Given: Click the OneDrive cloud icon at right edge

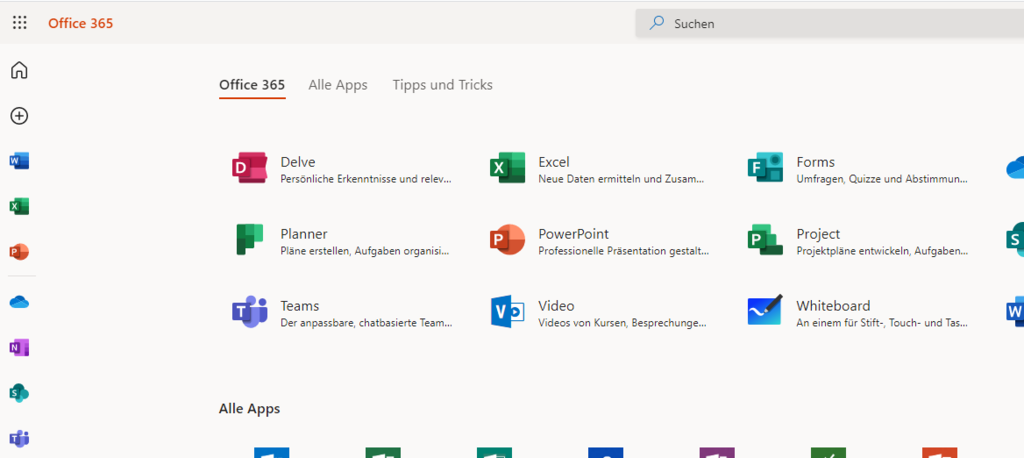Looking at the screenshot, I should (x=1015, y=169).
